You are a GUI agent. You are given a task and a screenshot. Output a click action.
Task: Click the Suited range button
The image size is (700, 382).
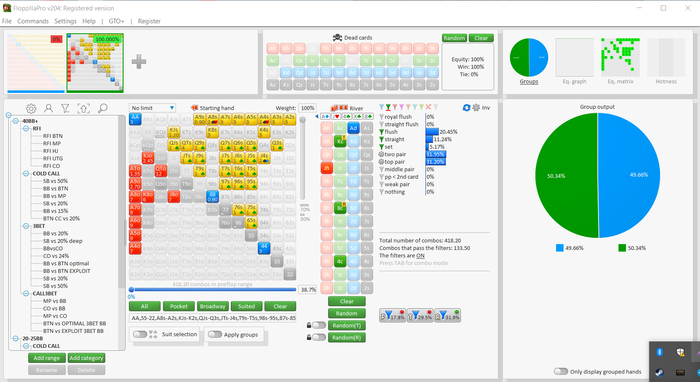[246, 306]
